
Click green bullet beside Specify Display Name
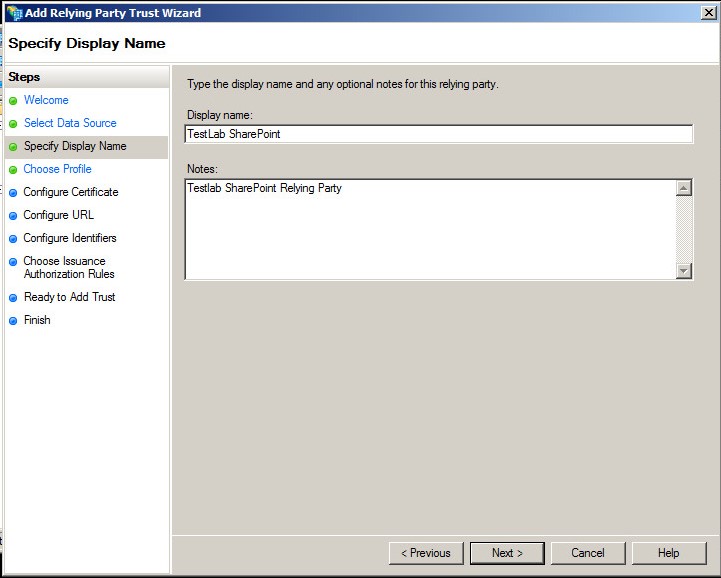[13, 147]
